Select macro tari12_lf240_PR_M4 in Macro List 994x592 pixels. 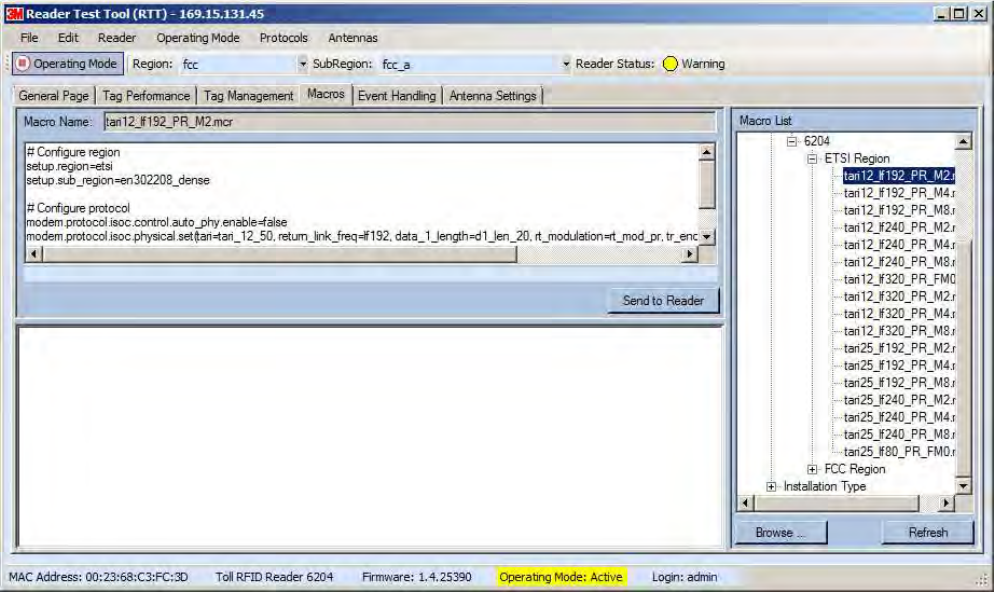pos(899,245)
